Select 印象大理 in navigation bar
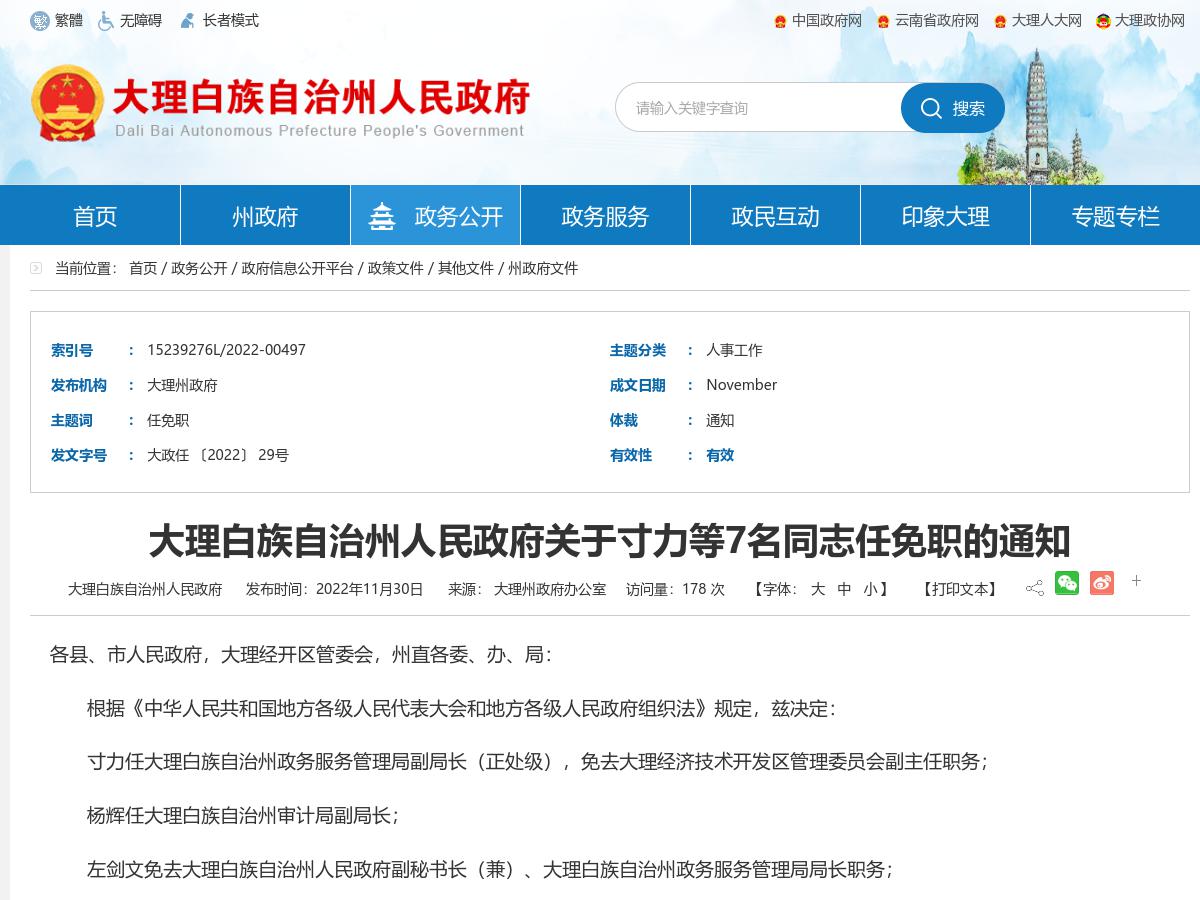 pyautogui.click(x=945, y=214)
